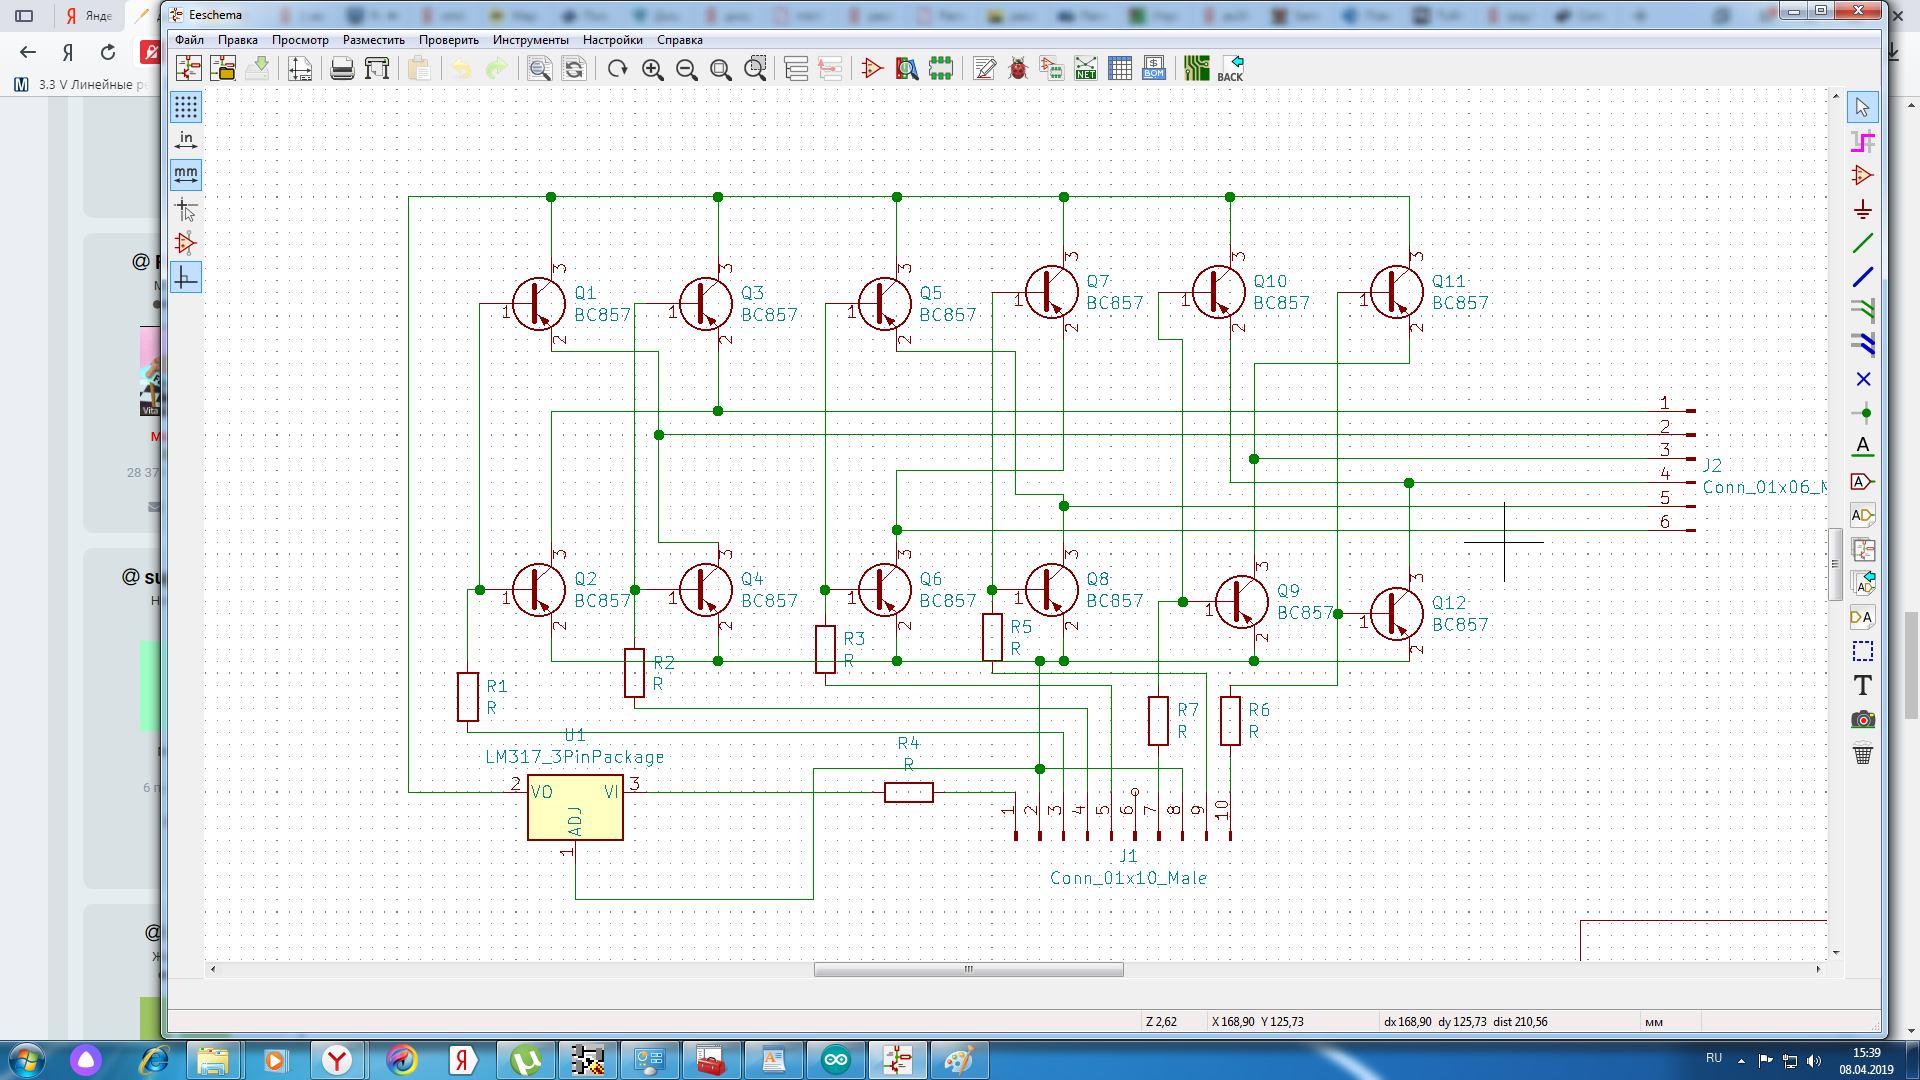This screenshot has width=1920, height=1080.
Task: Toggle grid visibility button
Action: (x=186, y=107)
